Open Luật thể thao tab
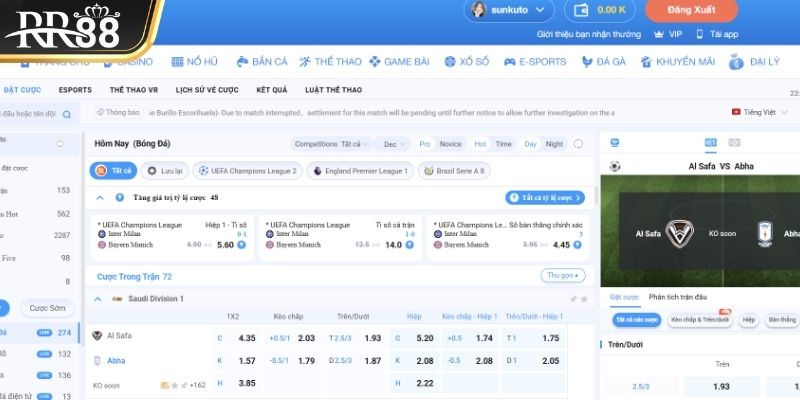Image resolution: width=800 pixels, height=400 pixels. point(334,90)
